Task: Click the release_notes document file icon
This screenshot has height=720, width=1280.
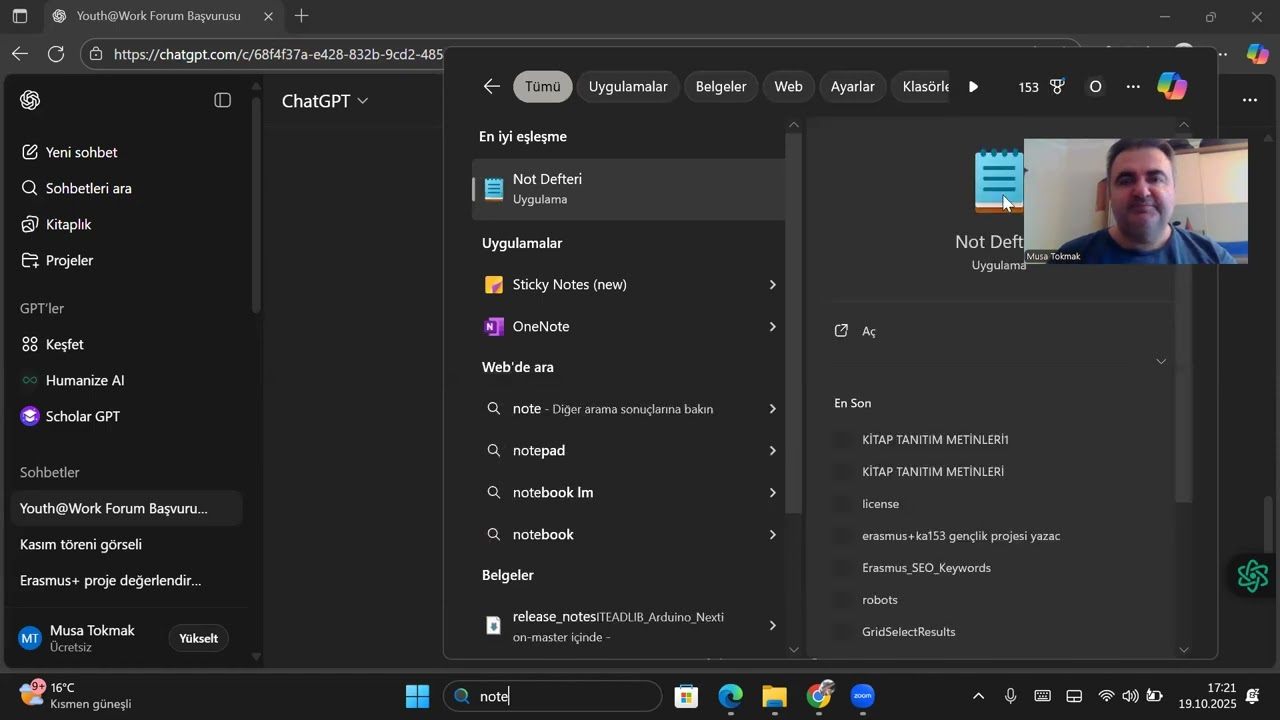Action: pos(493,626)
